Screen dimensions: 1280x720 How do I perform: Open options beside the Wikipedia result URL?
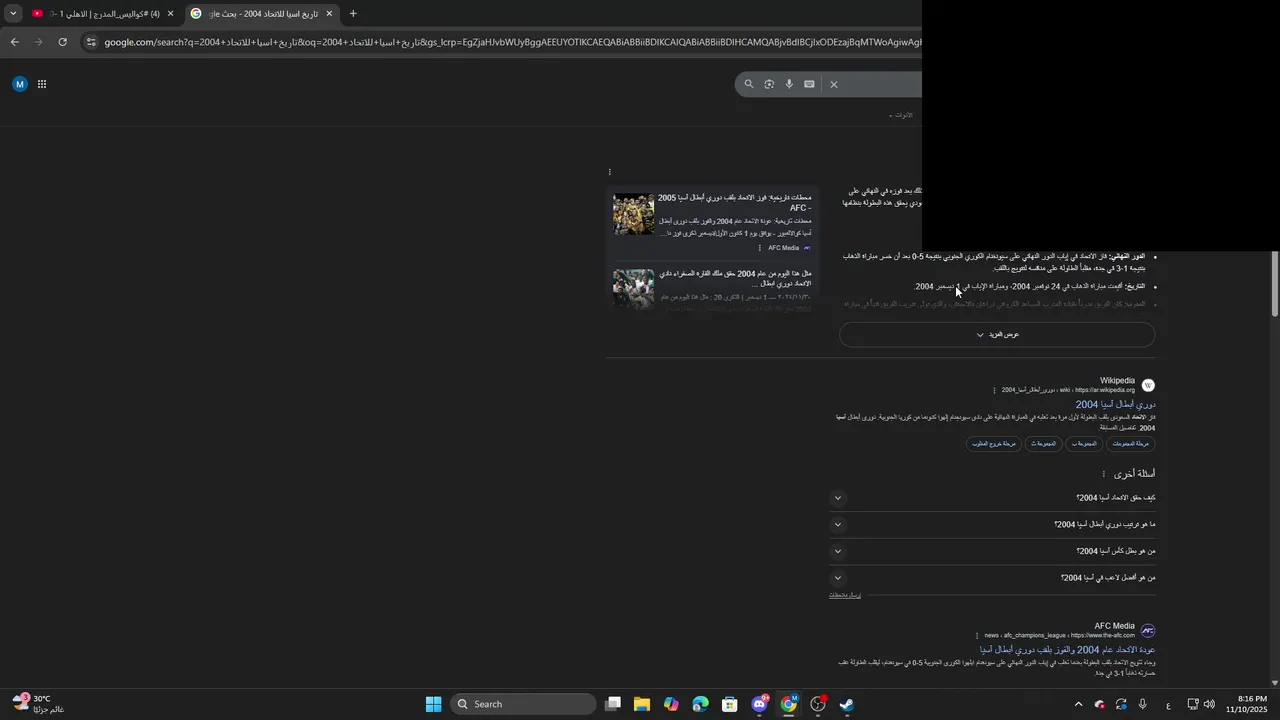click(x=993, y=390)
